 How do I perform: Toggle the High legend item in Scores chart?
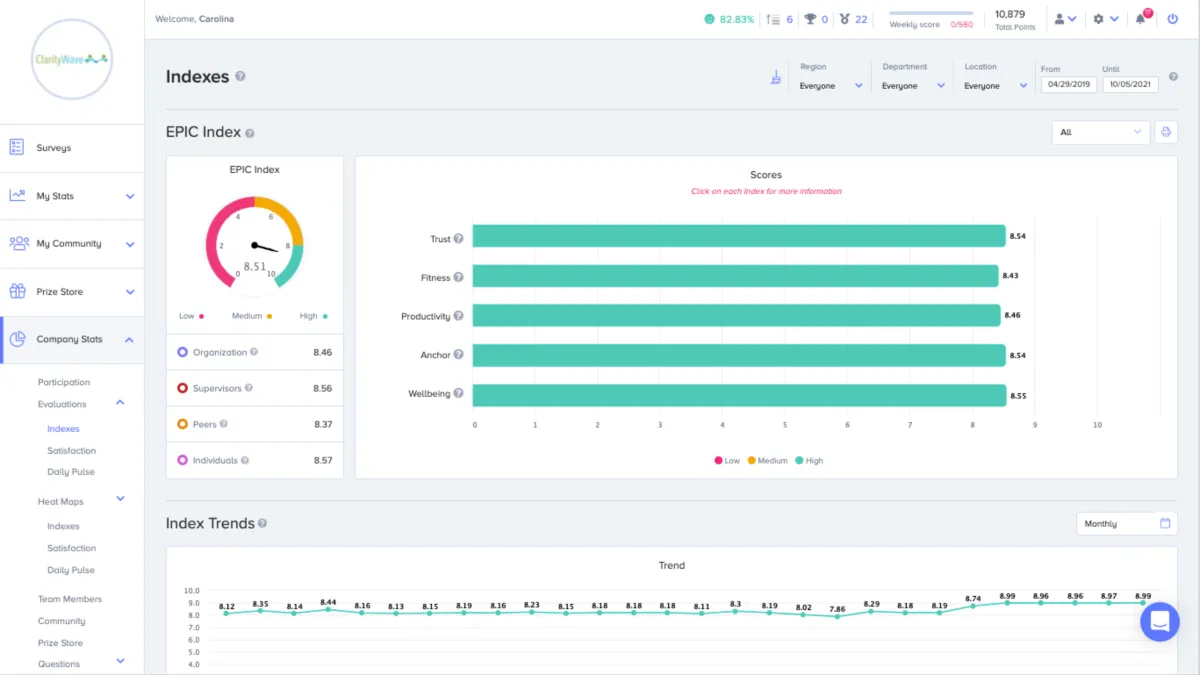click(x=809, y=461)
